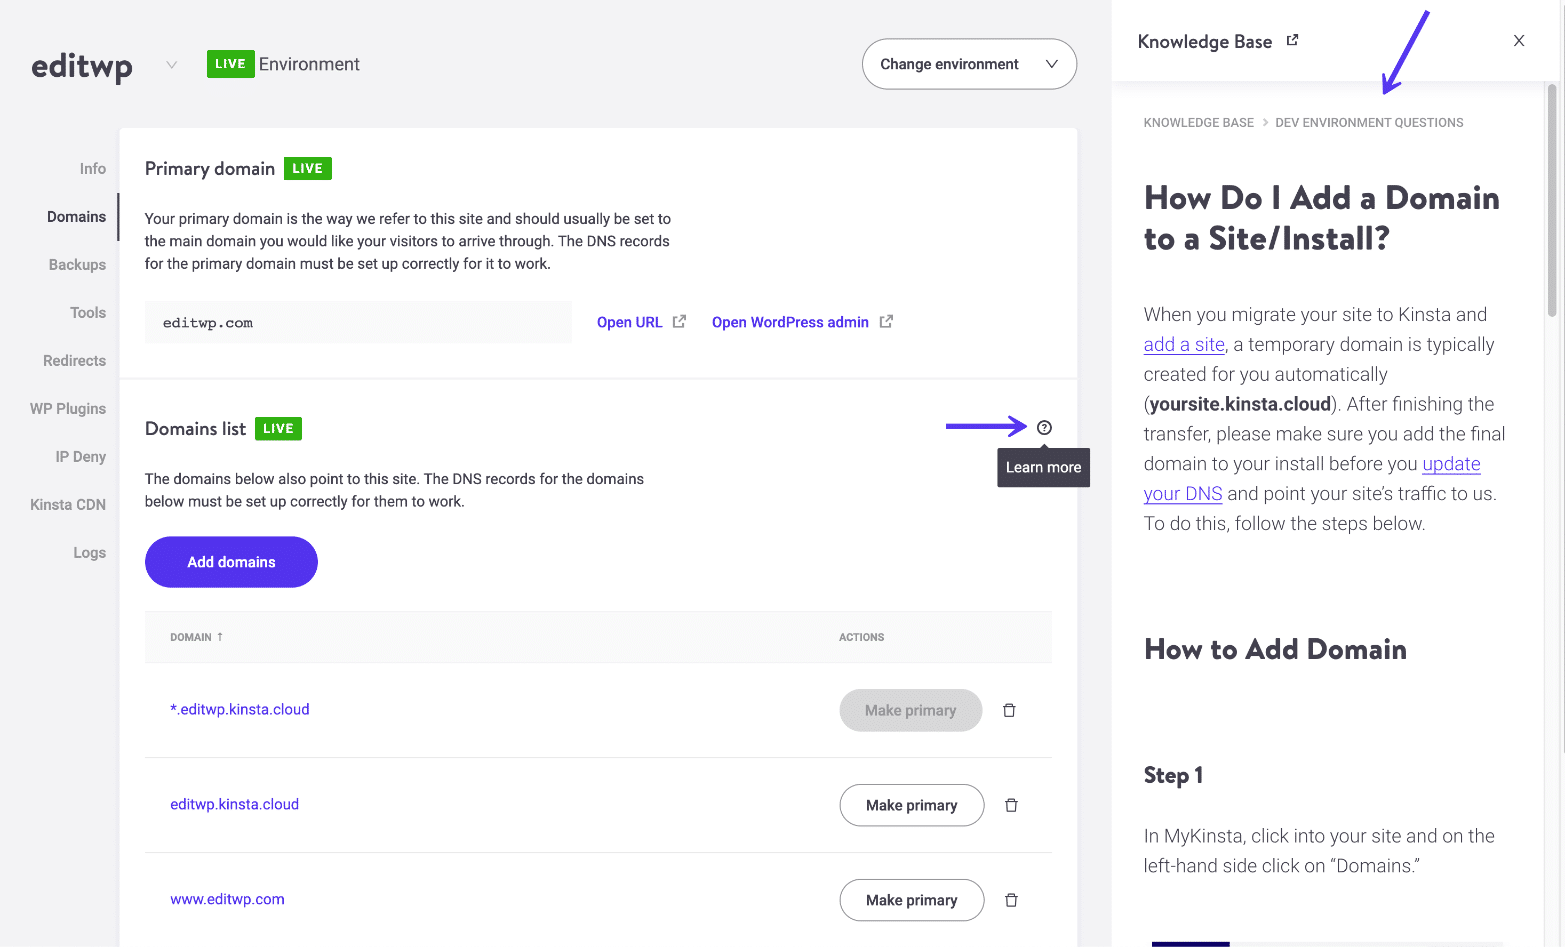Select the Kinsta CDN sidebar item
Image resolution: width=1565 pixels, height=947 pixels.
(x=66, y=504)
